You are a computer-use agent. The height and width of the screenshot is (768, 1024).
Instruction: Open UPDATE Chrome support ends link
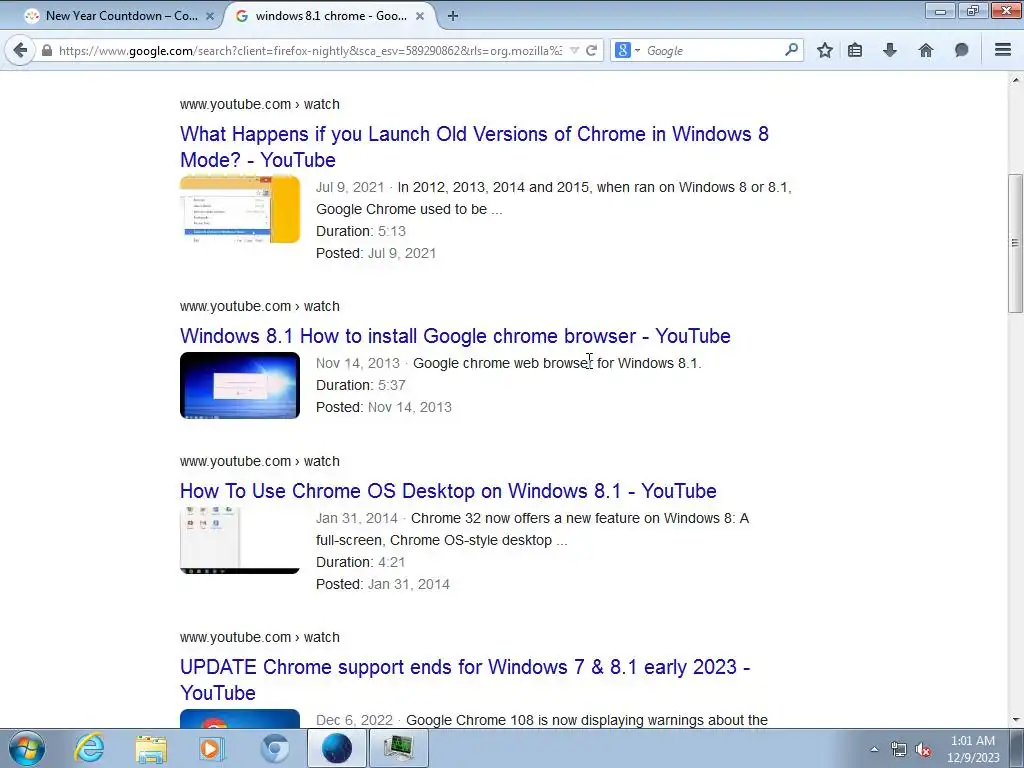(x=465, y=680)
